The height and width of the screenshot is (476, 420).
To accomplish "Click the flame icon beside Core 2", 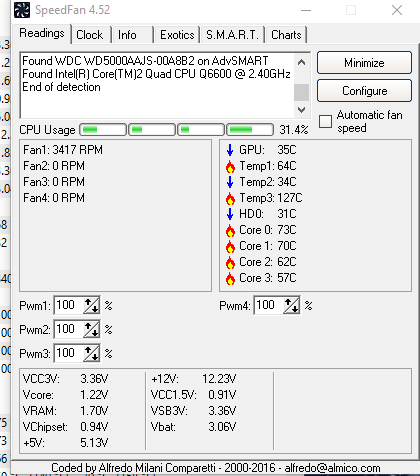I will click(230, 262).
